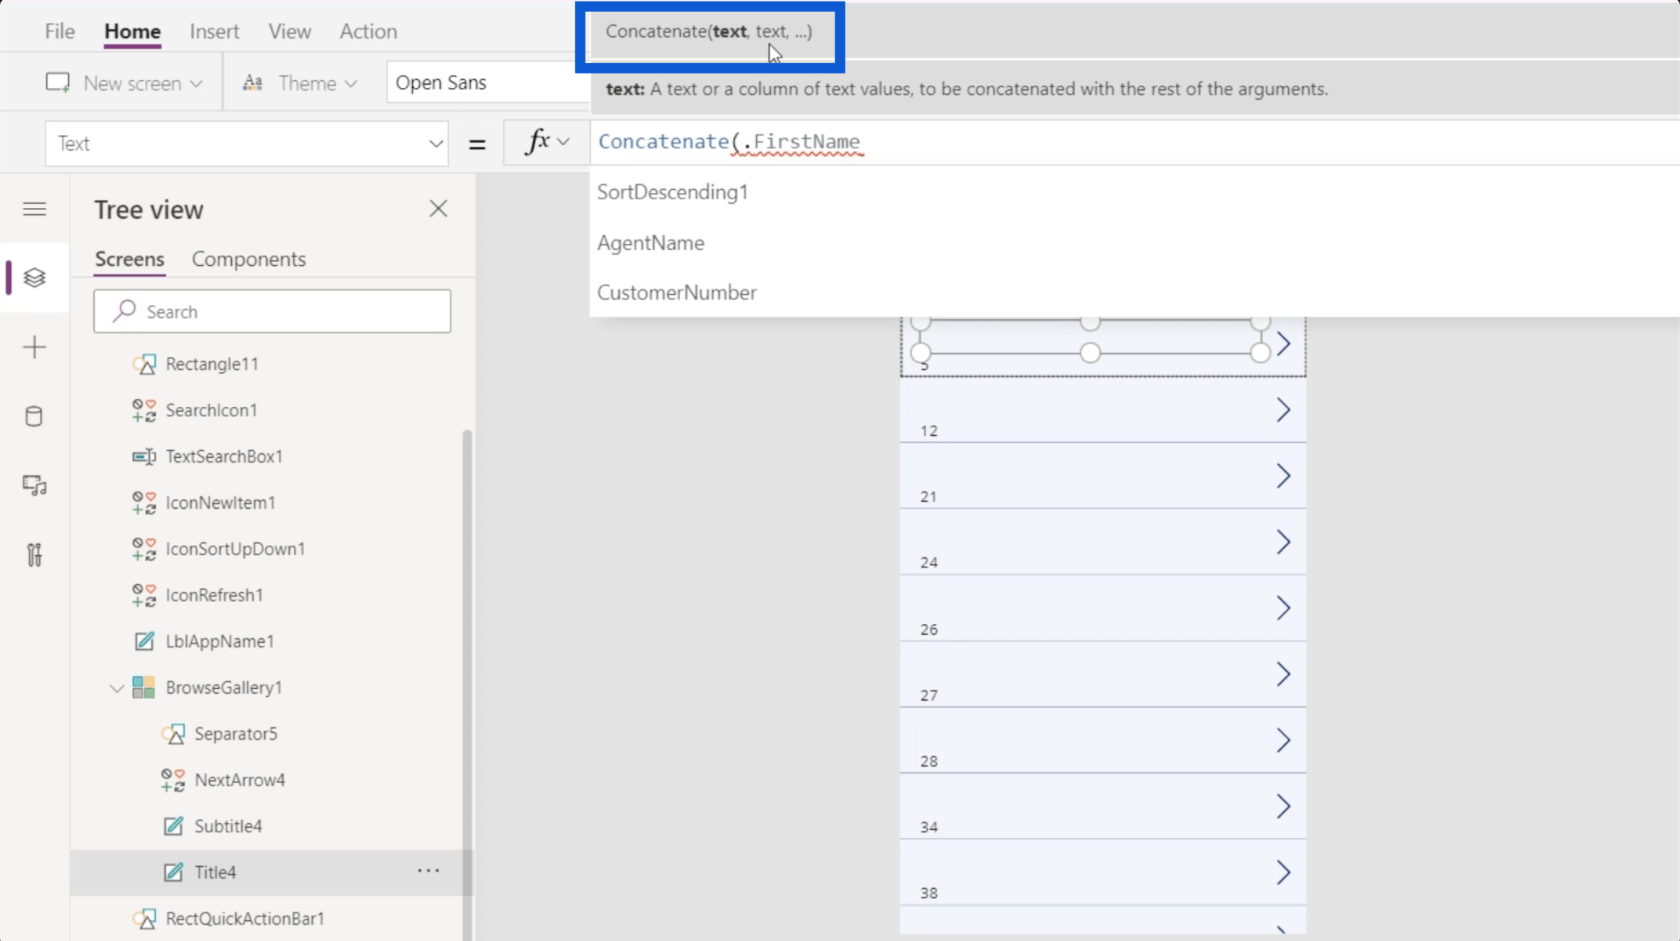Image resolution: width=1680 pixels, height=941 pixels.
Task: Open the New screen dropdown
Action: point(196,84)
